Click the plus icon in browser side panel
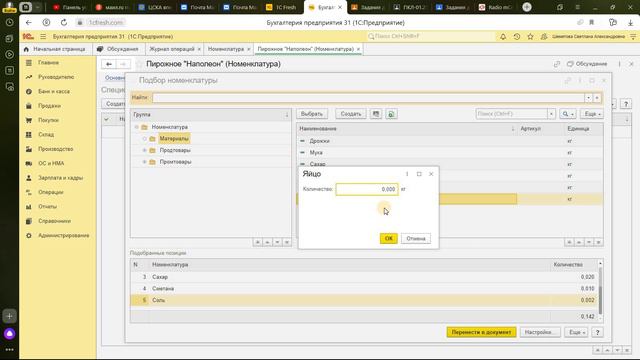The width and height of the screenshot is (640, 360). pyautogui.click(x=9, y=316)
